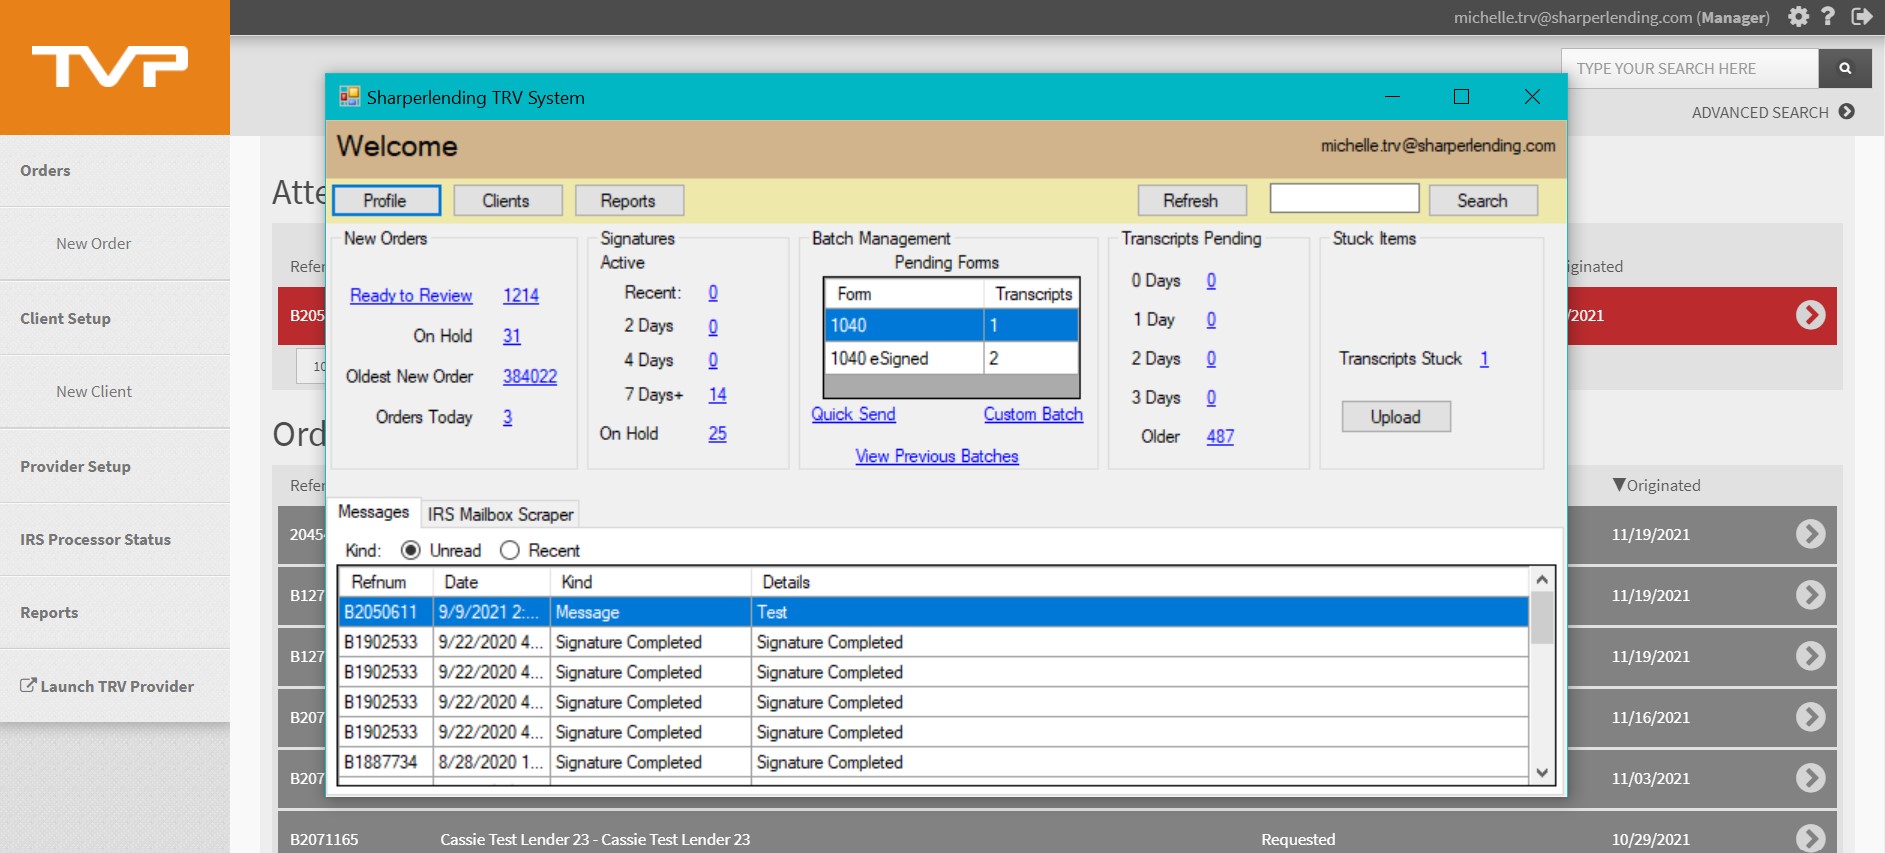
Task: Switch to the Messages tab
Action: pyautogui.click(x=373, y=512)
